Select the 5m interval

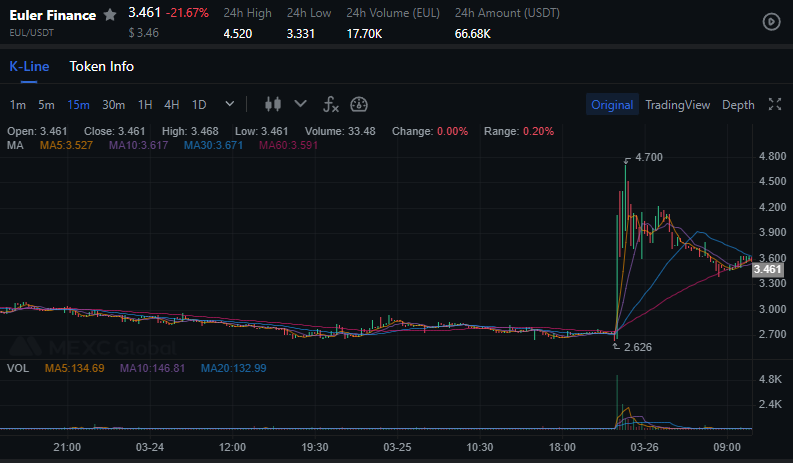(x=46, y=105)
